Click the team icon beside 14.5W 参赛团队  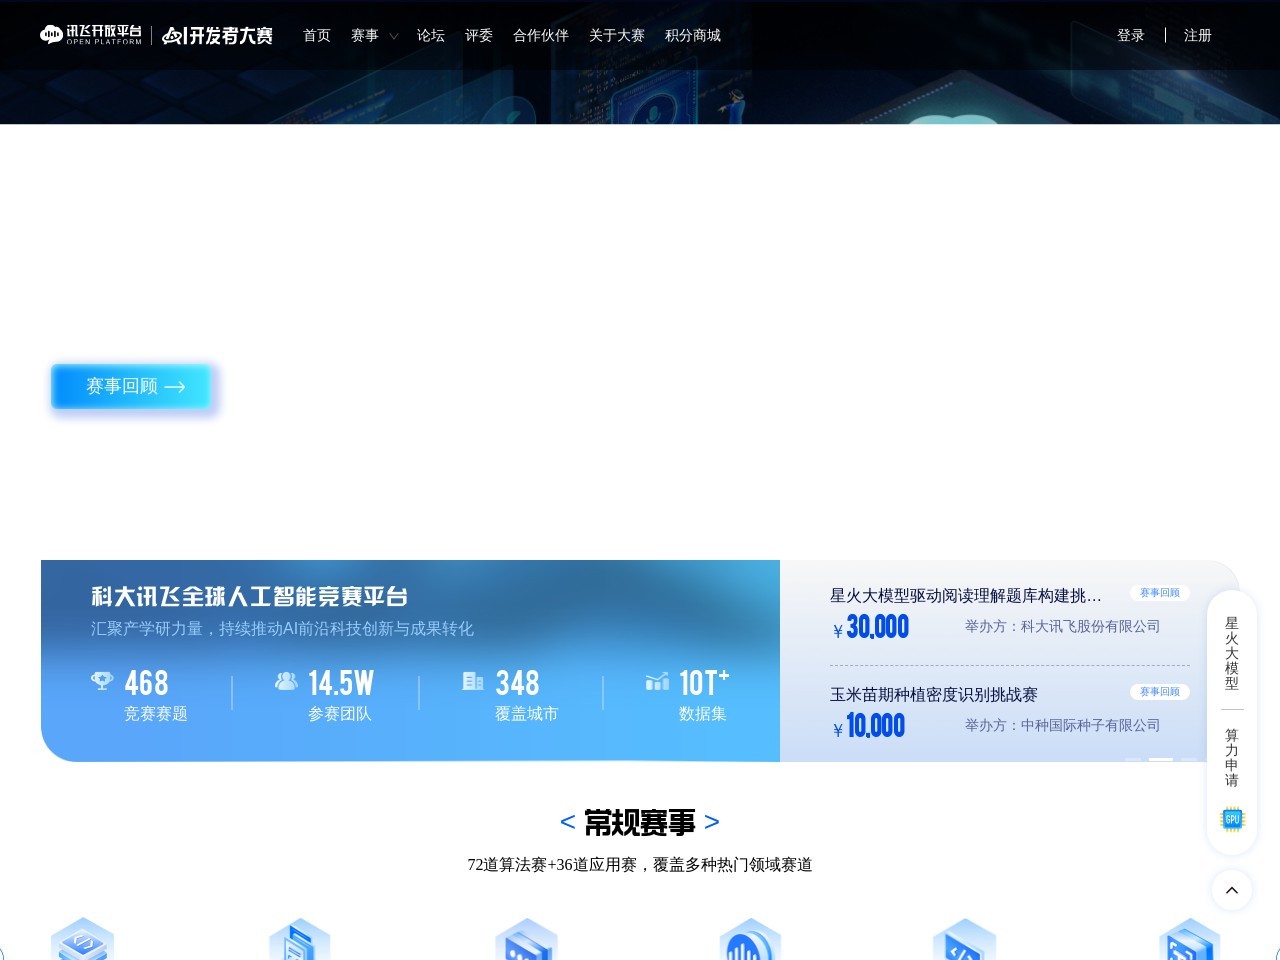point(286,683)
